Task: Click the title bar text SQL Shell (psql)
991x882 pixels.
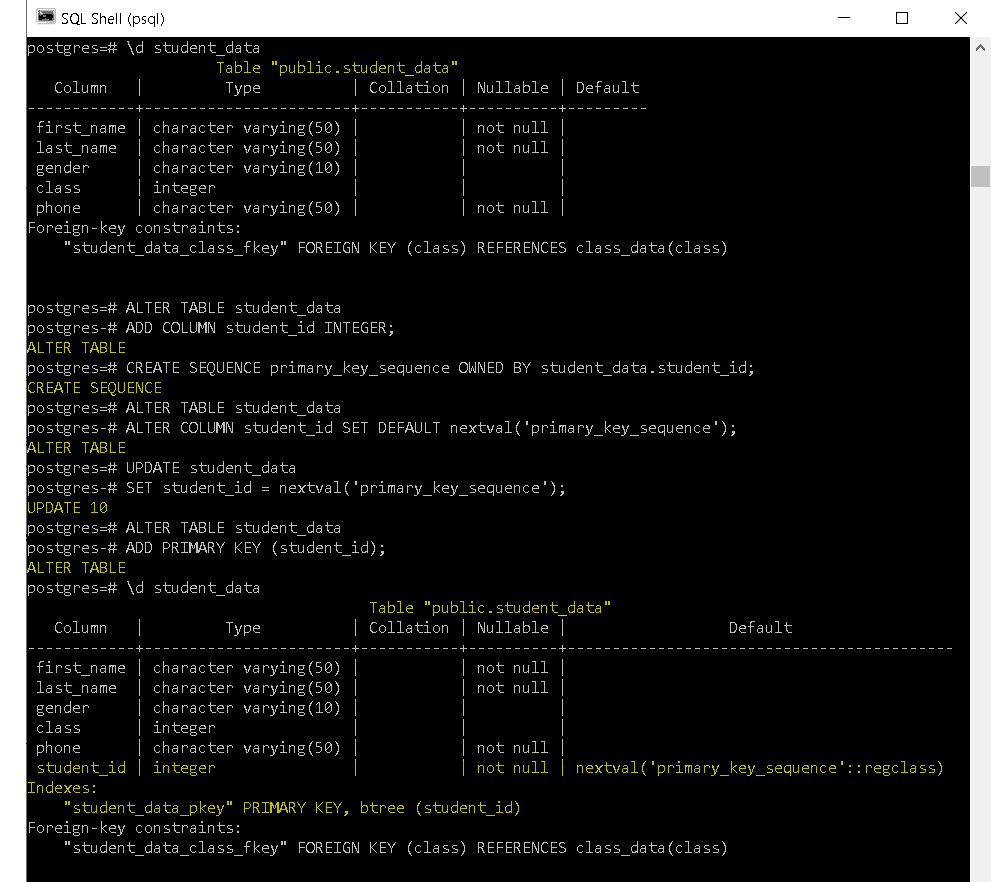Action: (x=110, y=17)
